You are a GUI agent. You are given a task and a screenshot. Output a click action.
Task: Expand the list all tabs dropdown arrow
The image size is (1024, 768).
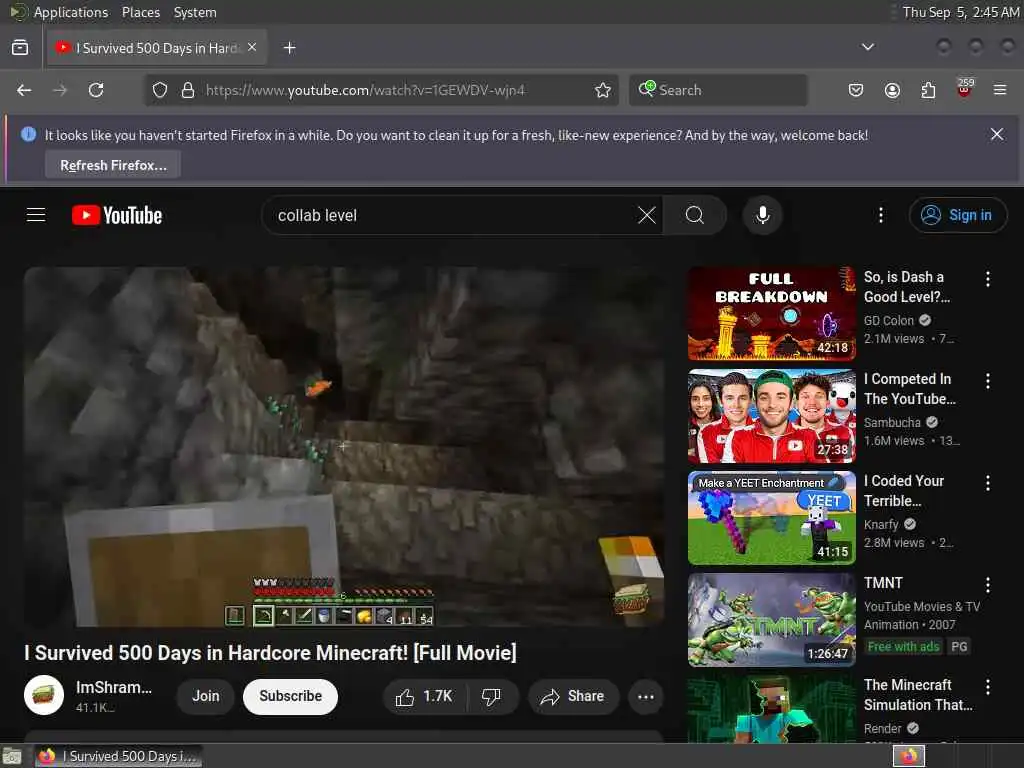[x=867, y=47]
